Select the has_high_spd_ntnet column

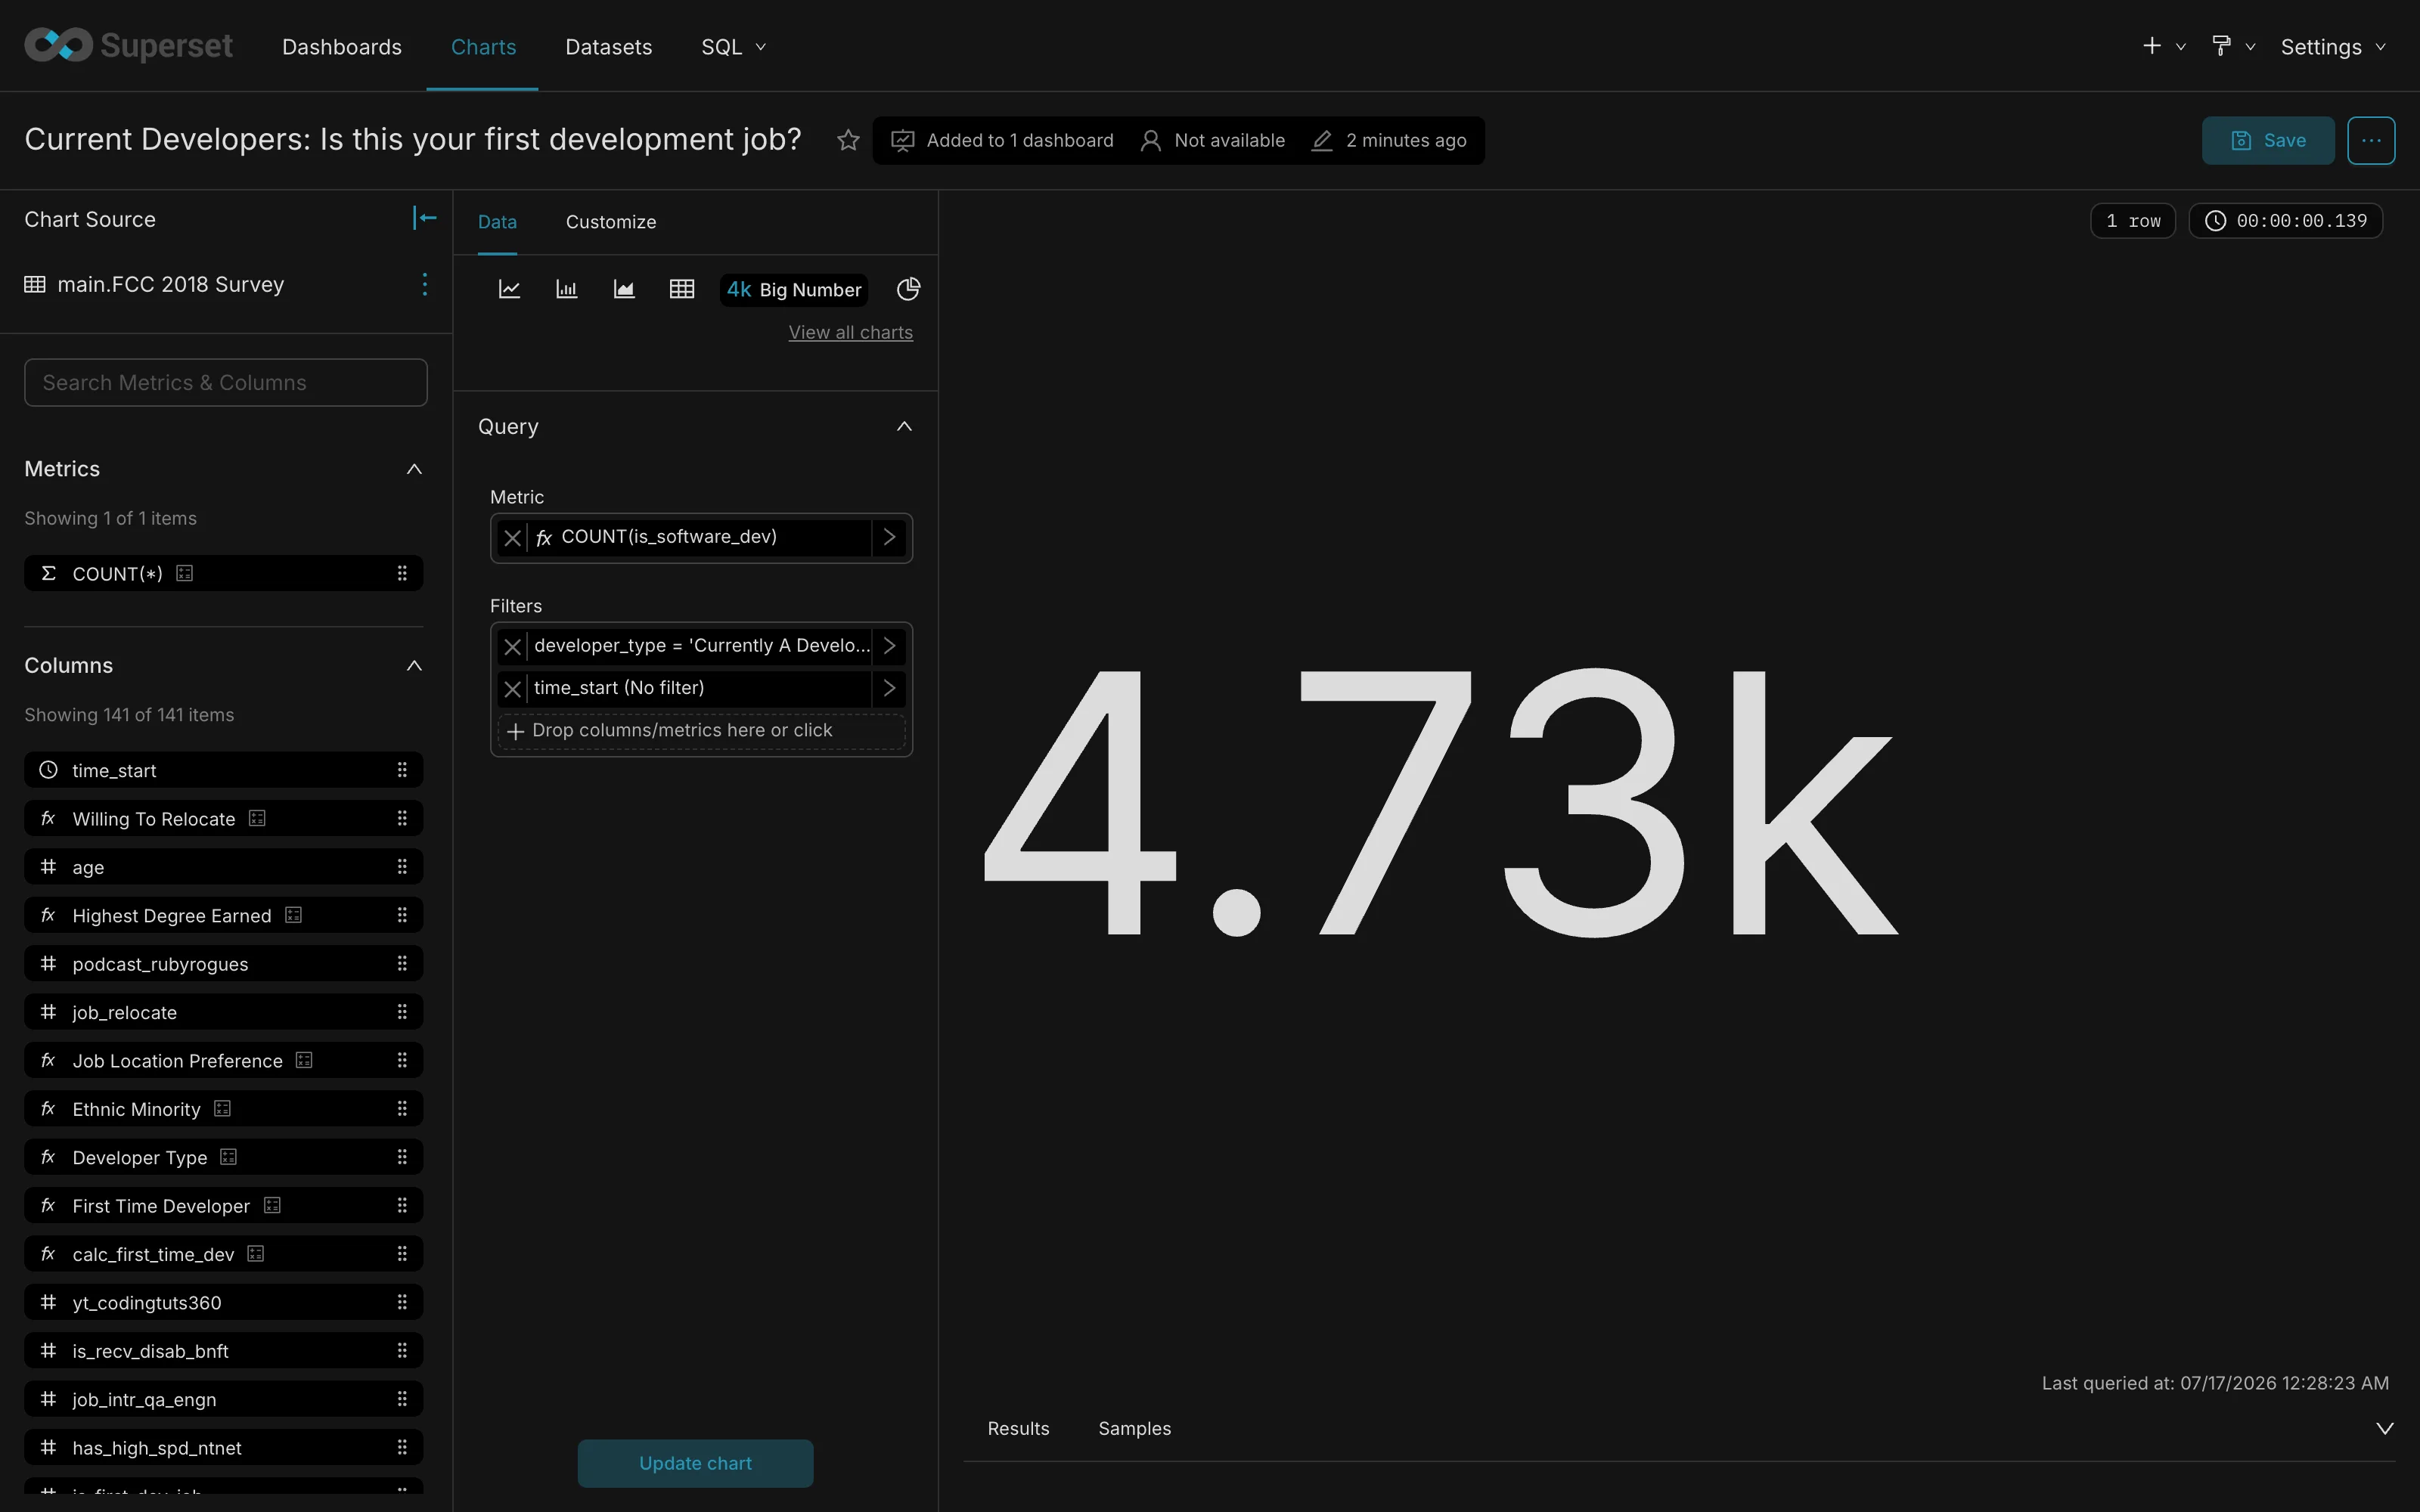(x=224, y=1447)
